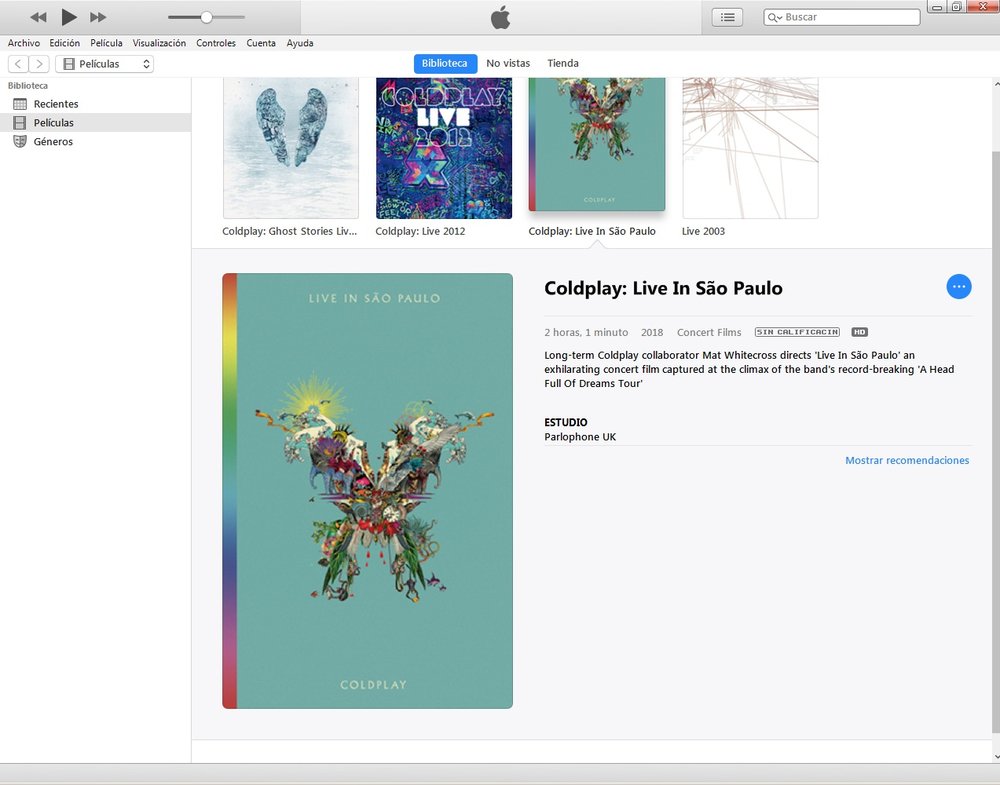
Task: Click the movie title heading in detail panel
Action: [x=663, y=288]
